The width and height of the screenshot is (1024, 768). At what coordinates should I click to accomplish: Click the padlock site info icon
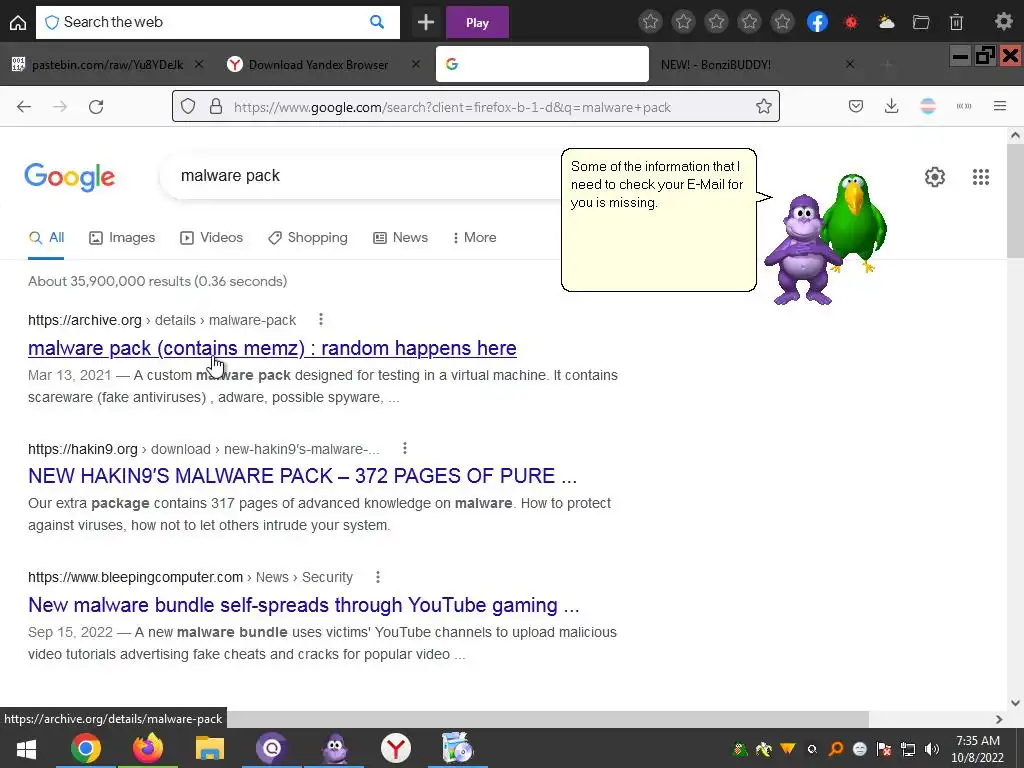pos(216,106)
